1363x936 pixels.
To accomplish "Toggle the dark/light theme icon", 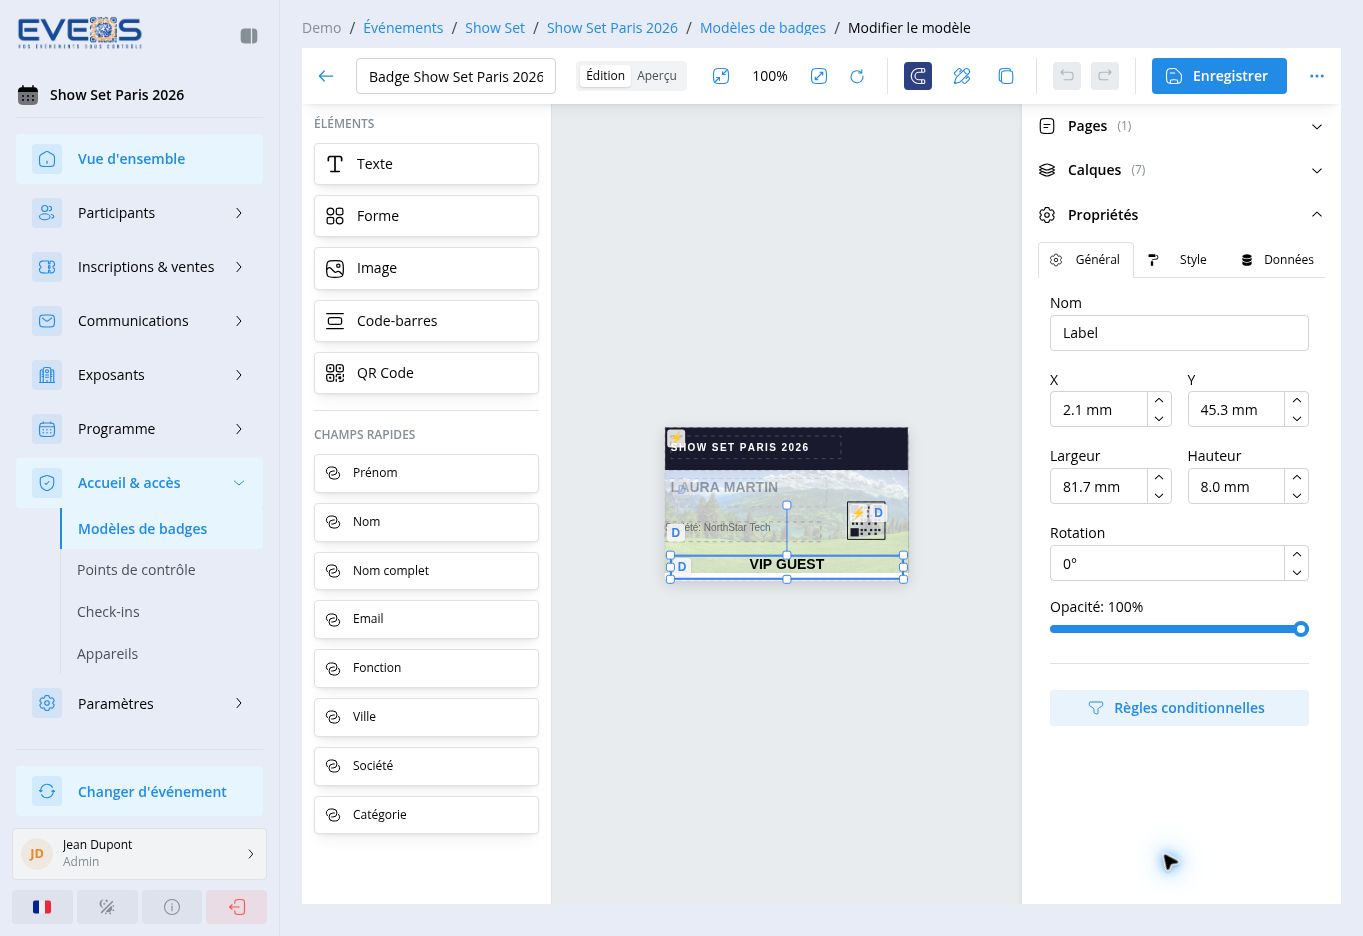I will pos(107,907).
